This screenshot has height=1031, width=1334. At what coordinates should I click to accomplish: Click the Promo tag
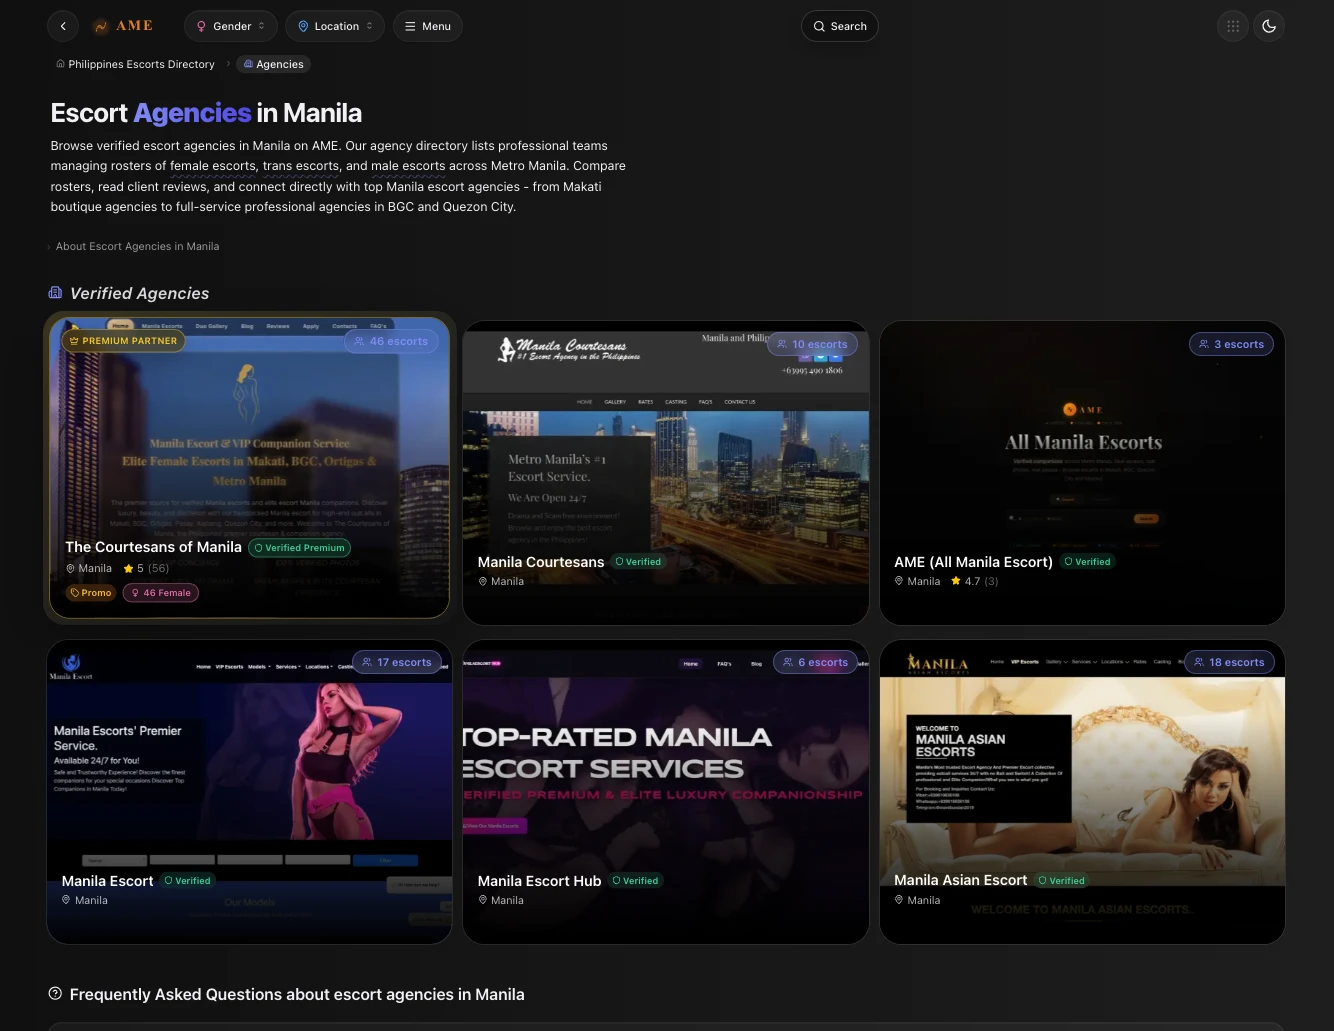(x=91, y=593)
